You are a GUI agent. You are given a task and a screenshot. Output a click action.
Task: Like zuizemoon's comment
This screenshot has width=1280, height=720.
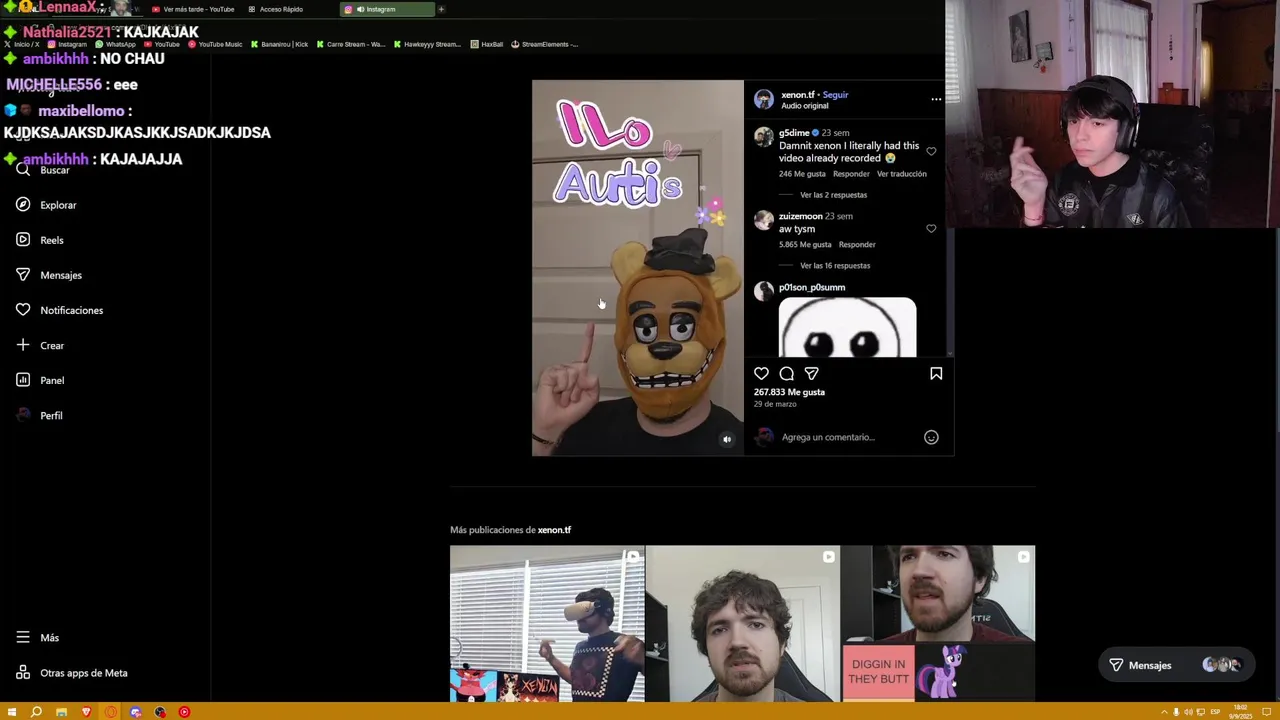tap(931, 229)
